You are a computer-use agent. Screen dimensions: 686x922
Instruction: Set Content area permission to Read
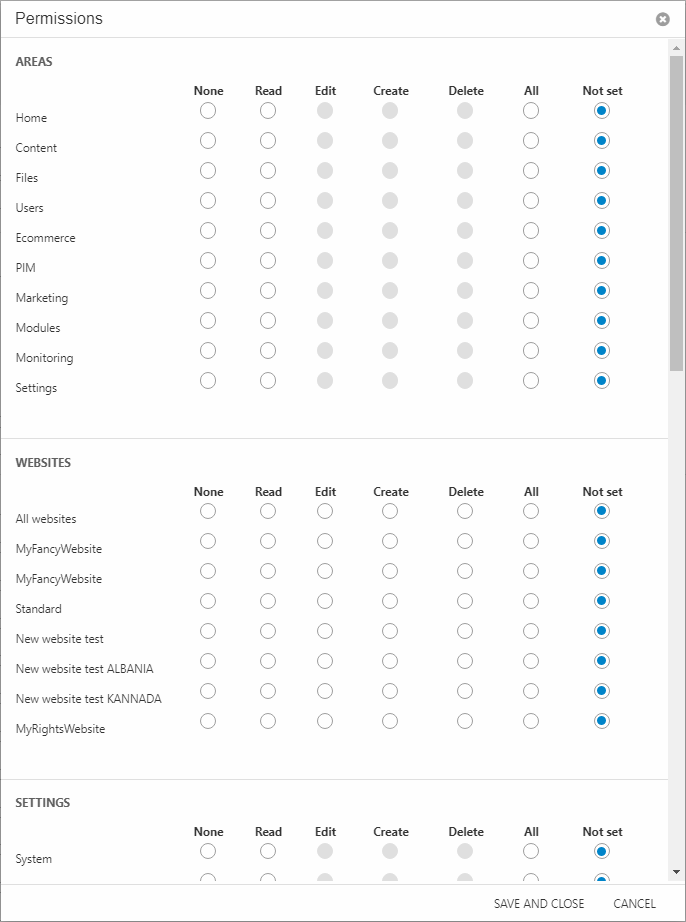pos(268,141)
